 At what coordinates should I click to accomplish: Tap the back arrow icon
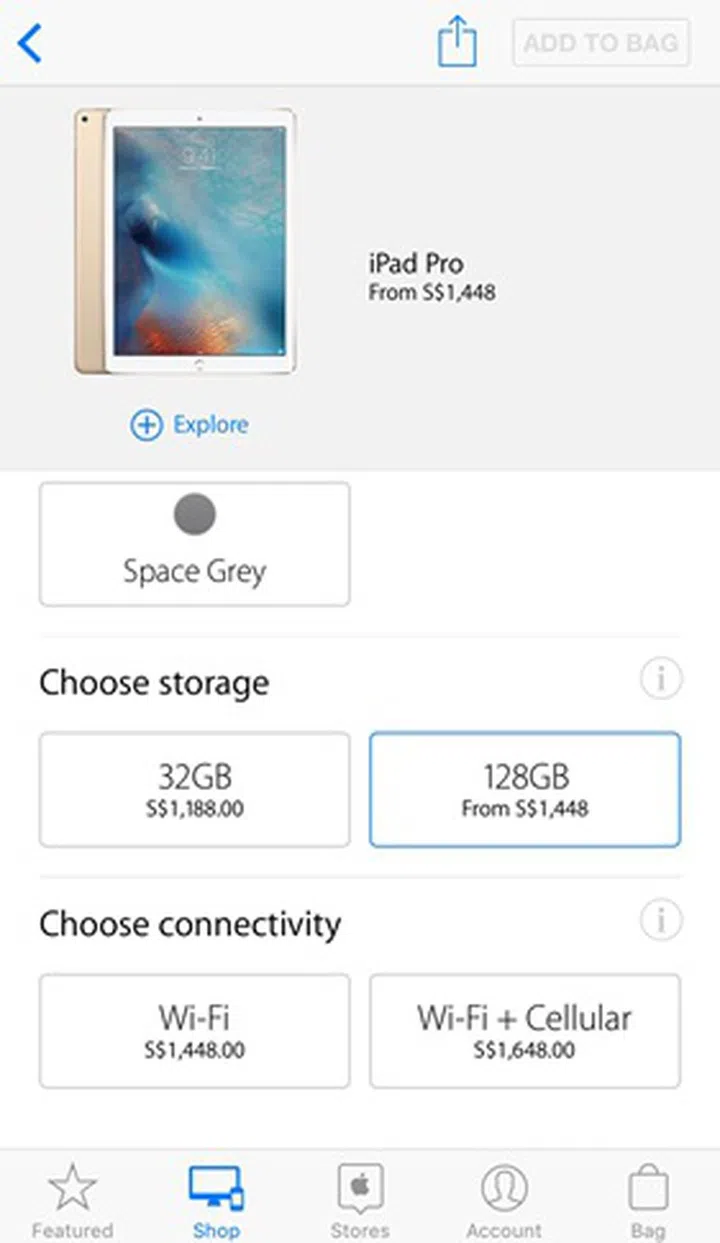point(31,44)
